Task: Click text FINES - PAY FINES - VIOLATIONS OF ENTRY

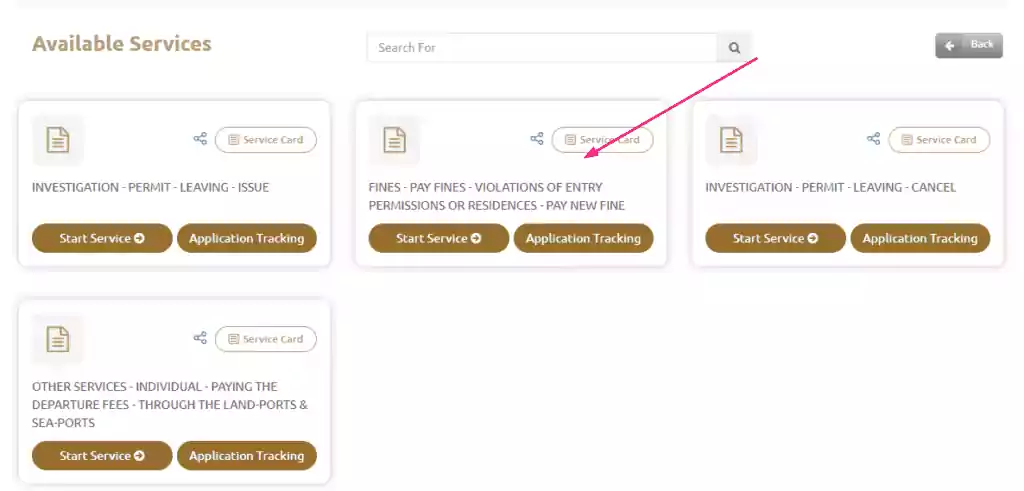Action: click(485, 187)
